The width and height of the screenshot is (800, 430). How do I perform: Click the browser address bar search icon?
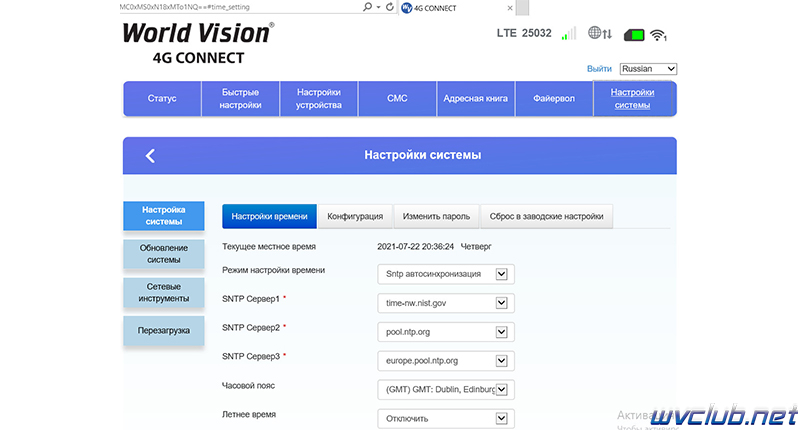tap(367, 7)
